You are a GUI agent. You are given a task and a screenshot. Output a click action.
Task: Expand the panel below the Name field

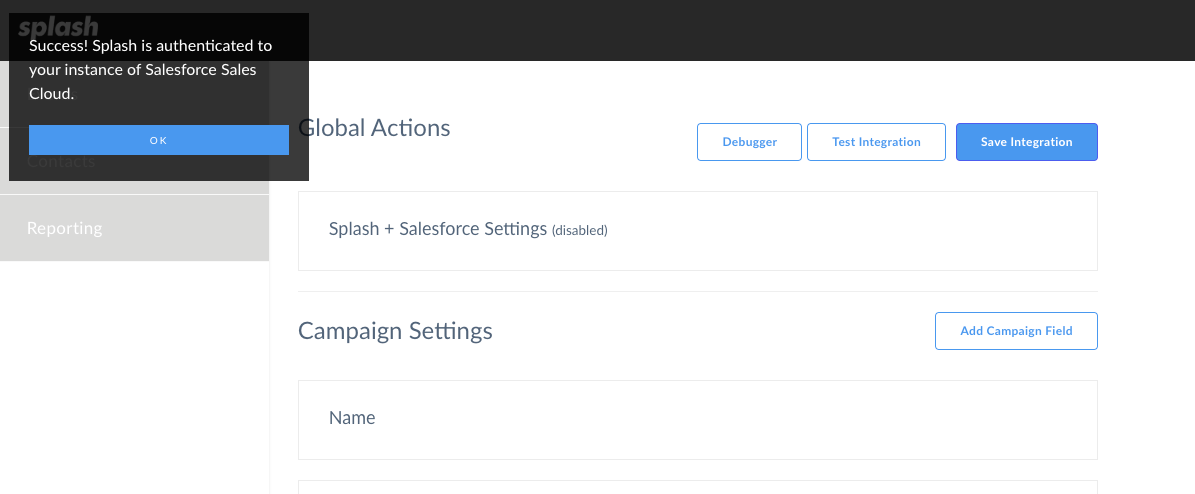[x=697, y=487]
